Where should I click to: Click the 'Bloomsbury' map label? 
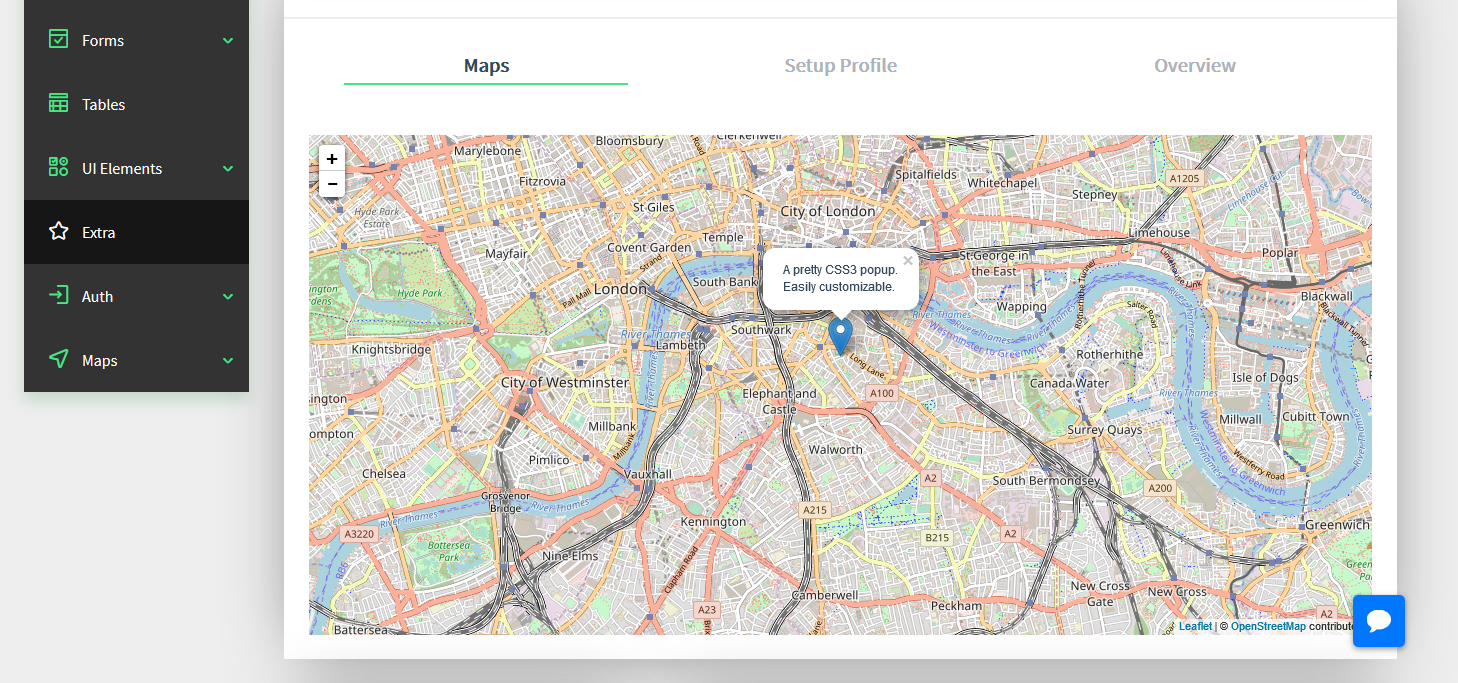[629, 142]
